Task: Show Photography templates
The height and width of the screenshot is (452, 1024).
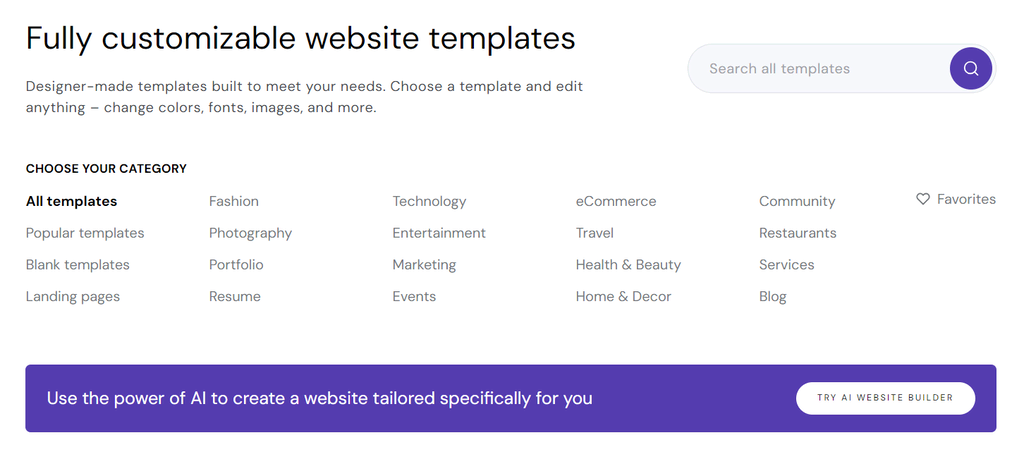Action: pyautogui.click(x=250, y=233)
